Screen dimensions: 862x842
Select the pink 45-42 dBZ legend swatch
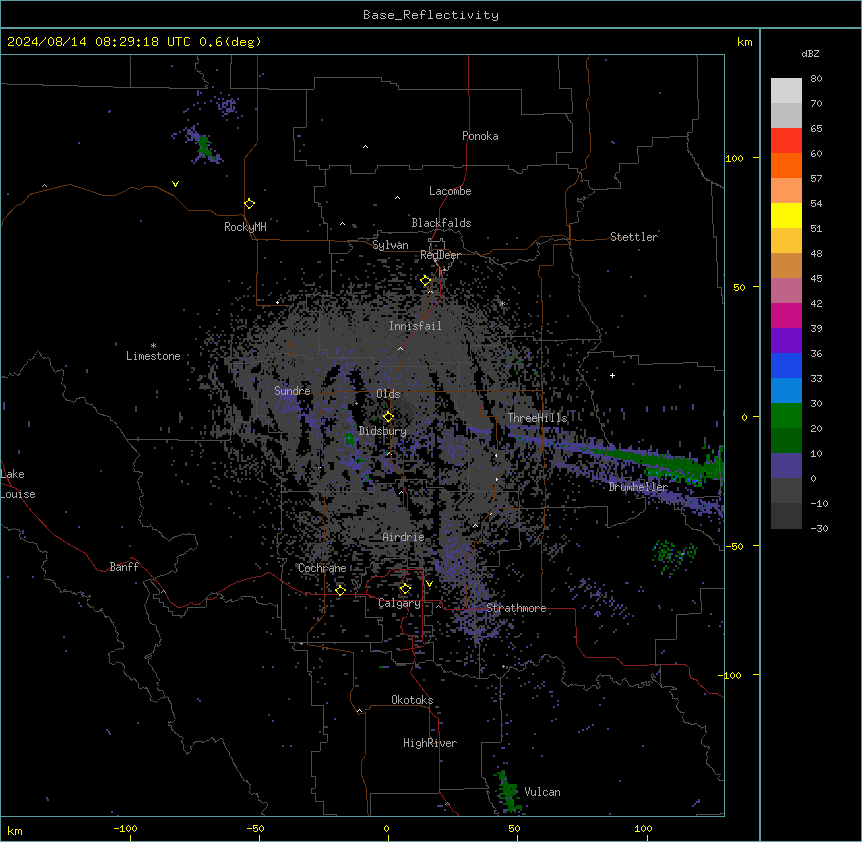tap(786, 290)
